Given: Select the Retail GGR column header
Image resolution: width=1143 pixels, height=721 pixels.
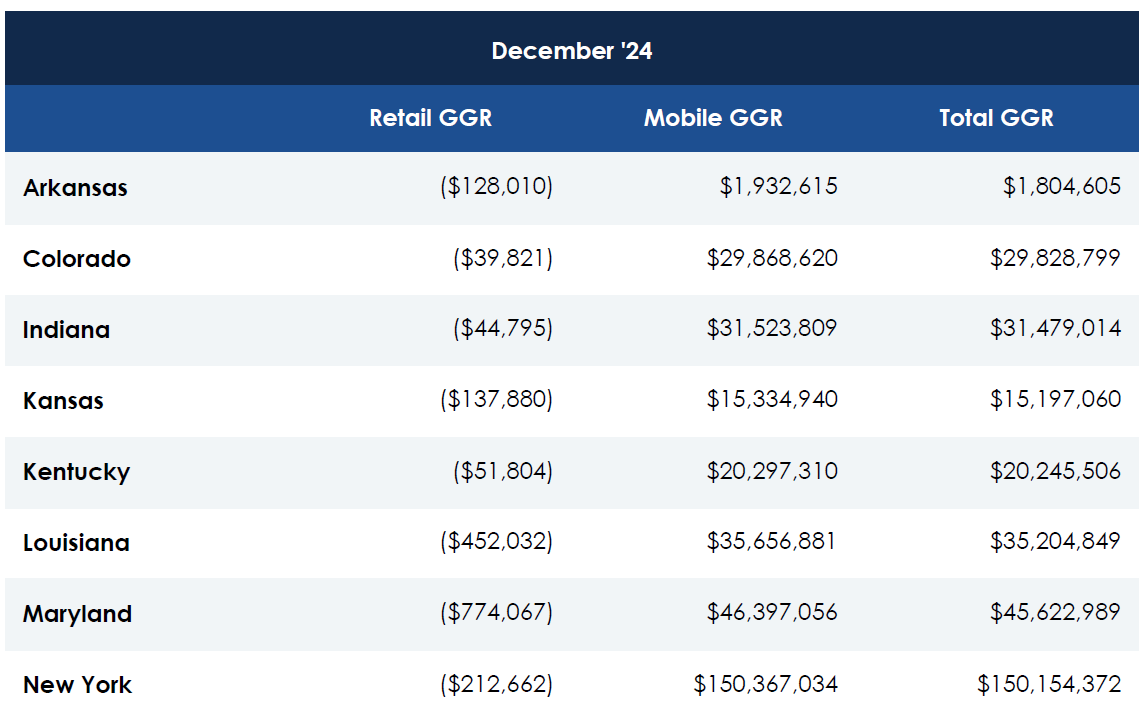Looking at the screenshot, I should (x=430, y=118).
